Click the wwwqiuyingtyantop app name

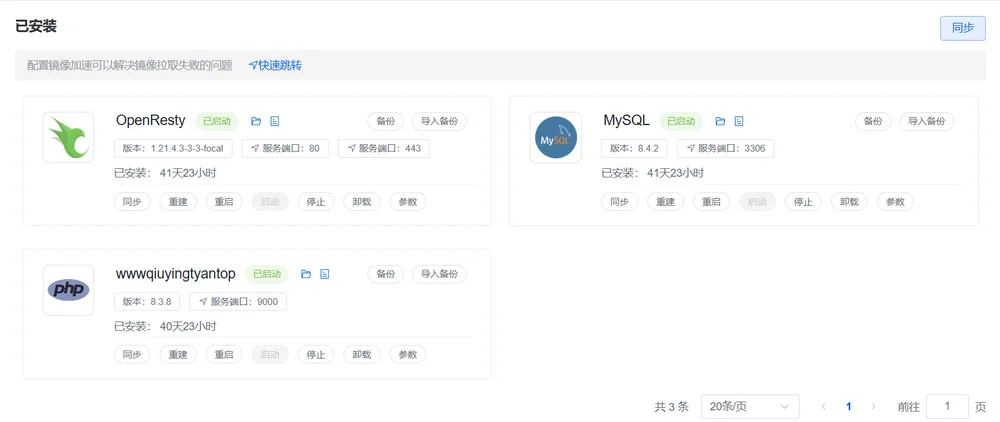pyautogui.click(x=175, y=274)
